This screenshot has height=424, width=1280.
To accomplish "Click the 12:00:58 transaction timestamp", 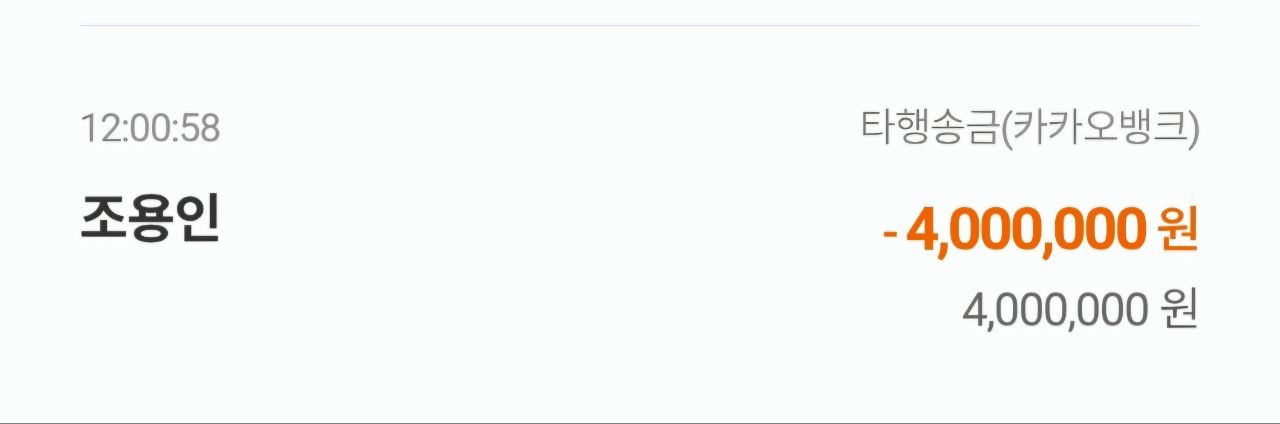I will pos(150,129).
